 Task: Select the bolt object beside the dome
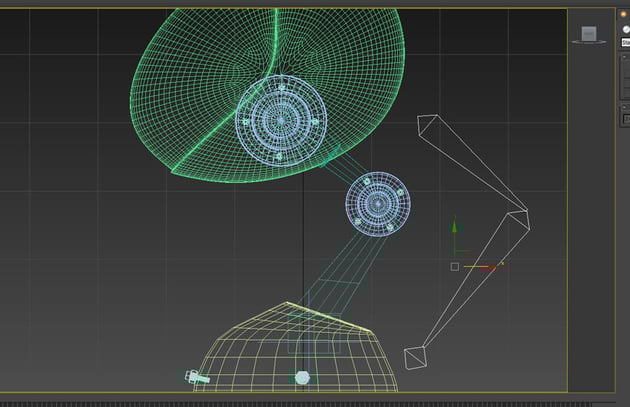(x=196, y=377)
